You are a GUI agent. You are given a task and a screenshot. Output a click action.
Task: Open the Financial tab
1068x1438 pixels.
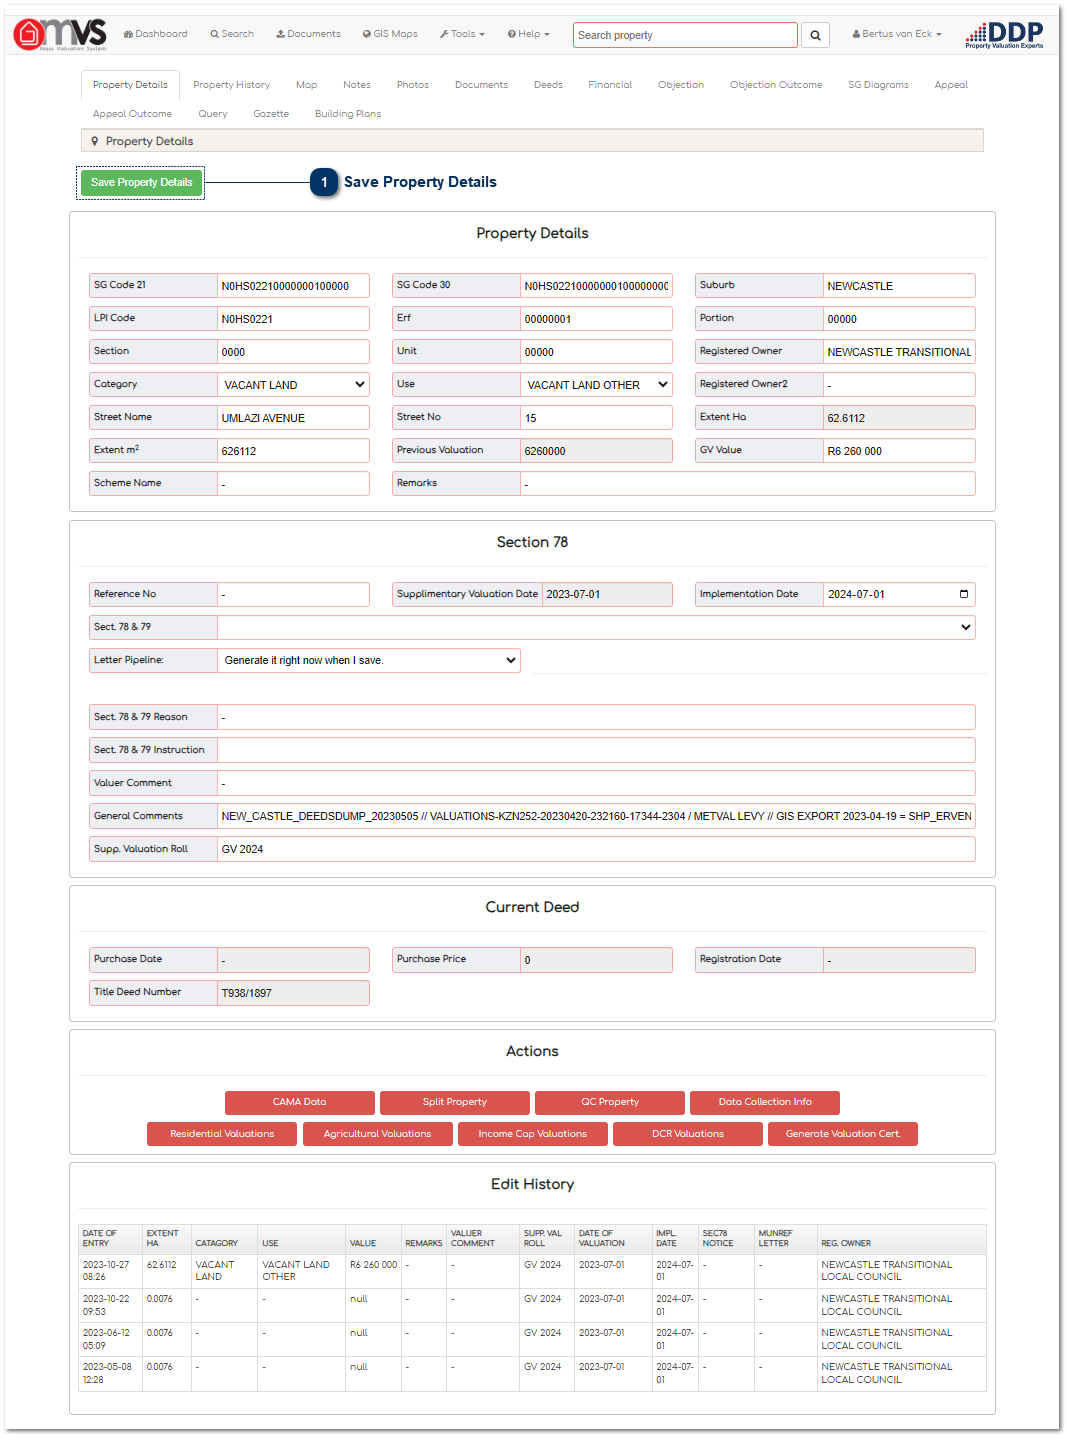(x=610, y=85)
